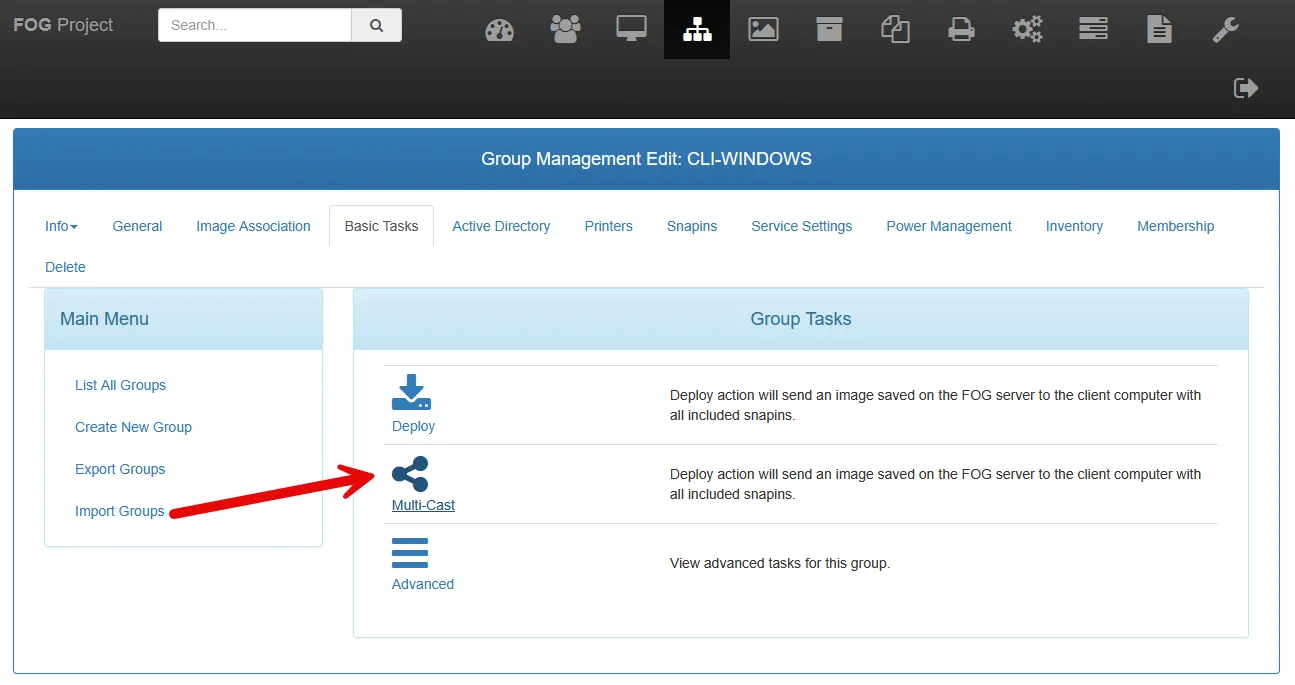Open the Dashboard gauge icon

[499, 30]
